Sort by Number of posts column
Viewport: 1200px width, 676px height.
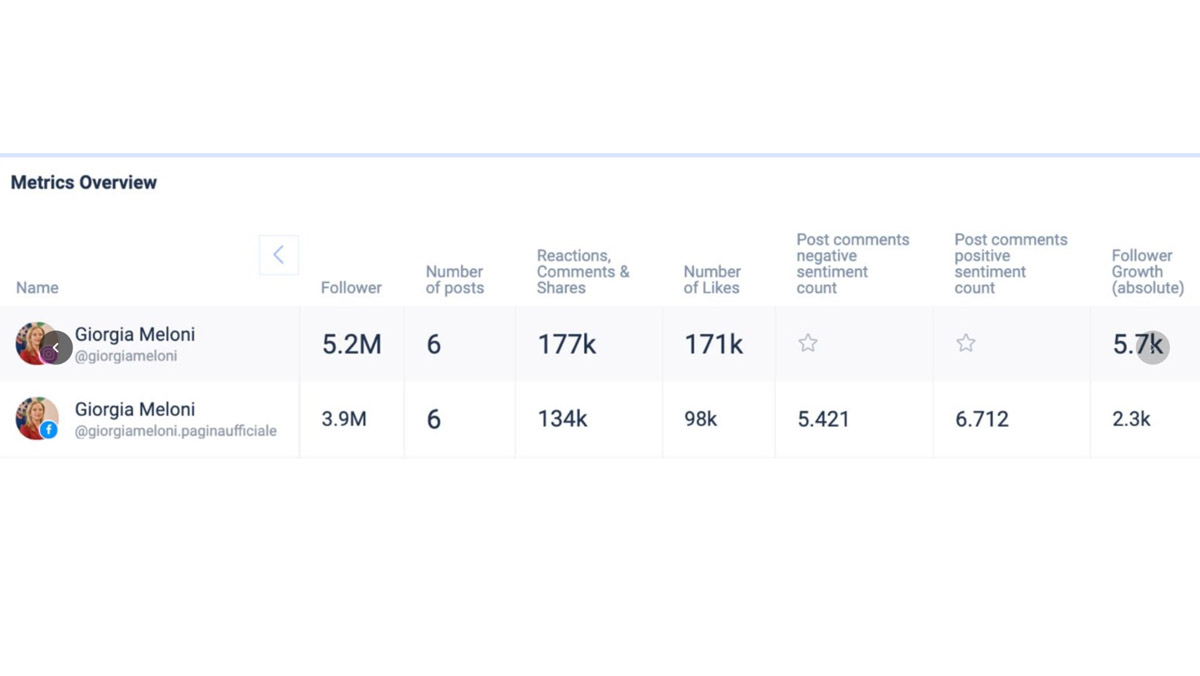click(454, 280)
